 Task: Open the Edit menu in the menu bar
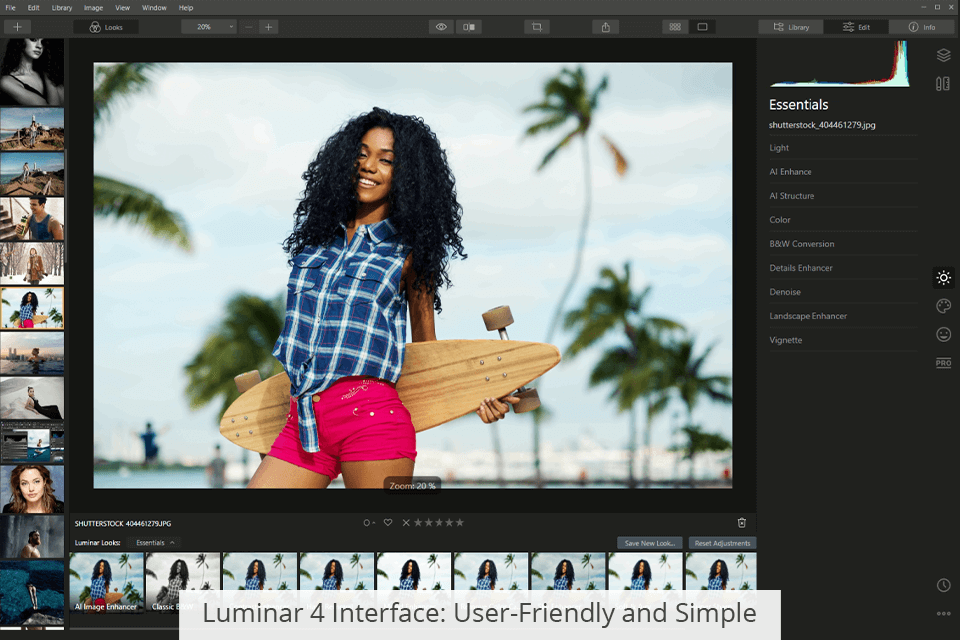34,8
